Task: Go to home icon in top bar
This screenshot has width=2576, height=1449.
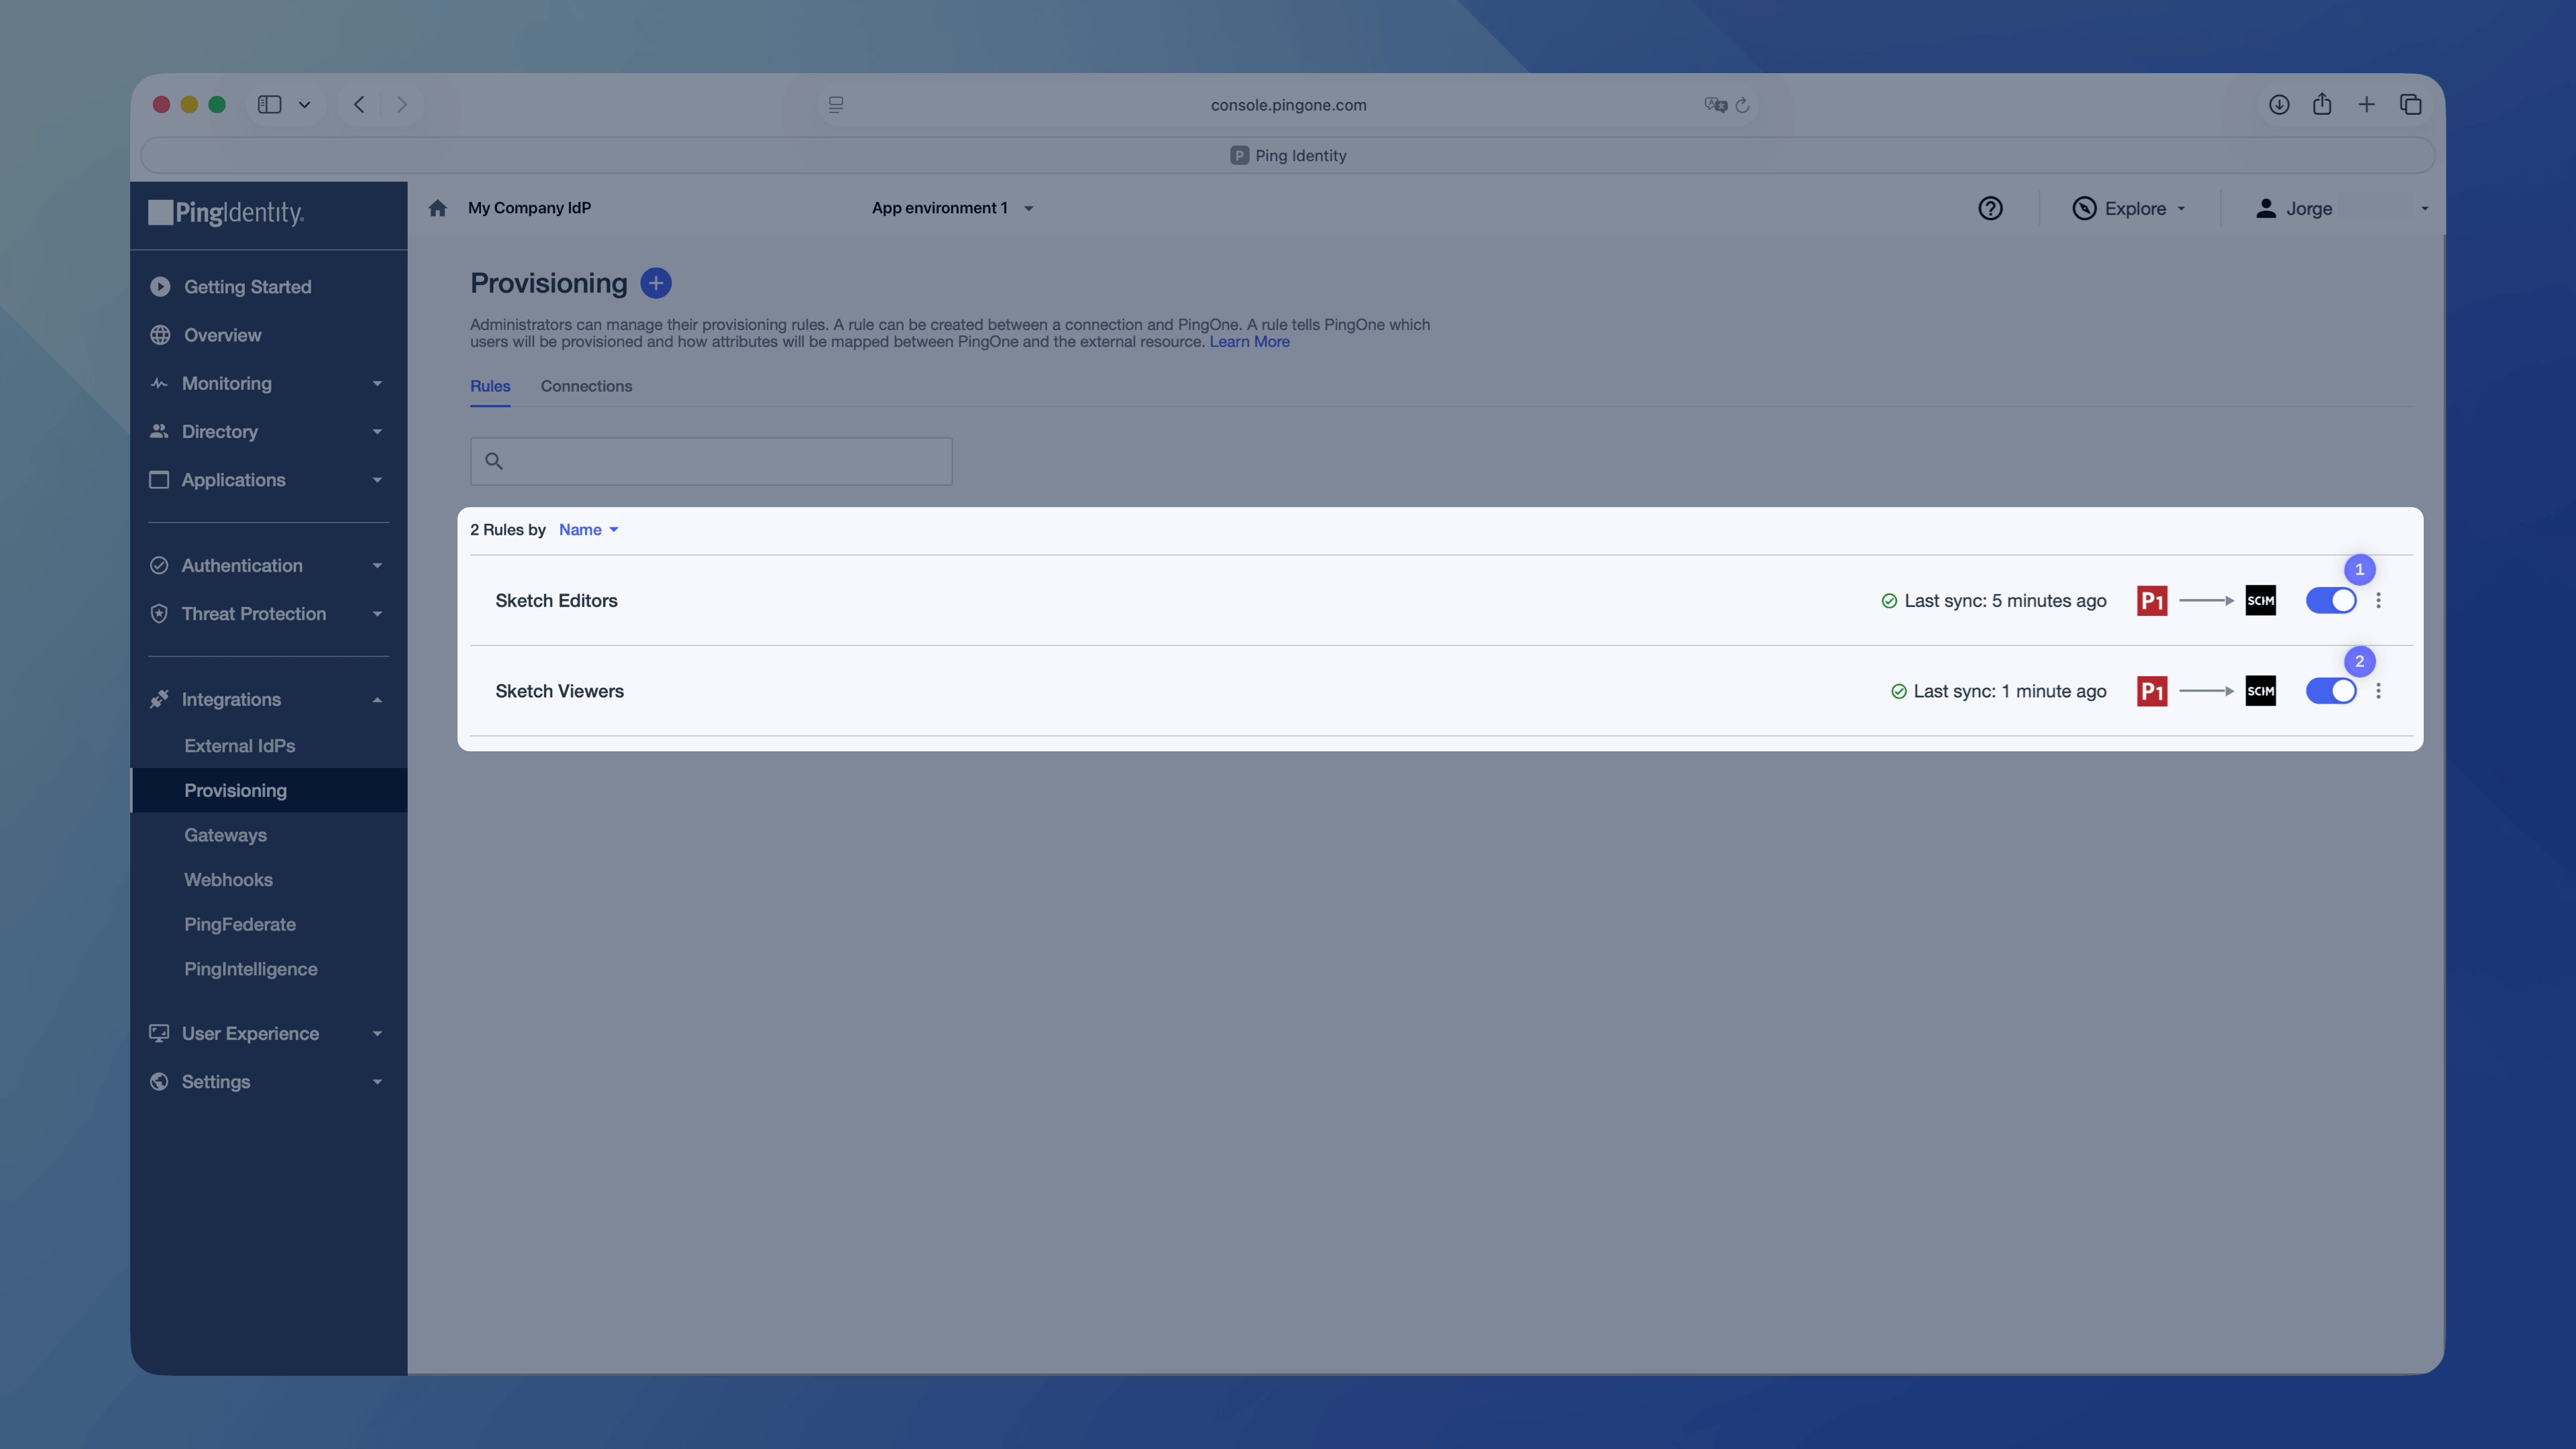Action: tap(437, 208)
